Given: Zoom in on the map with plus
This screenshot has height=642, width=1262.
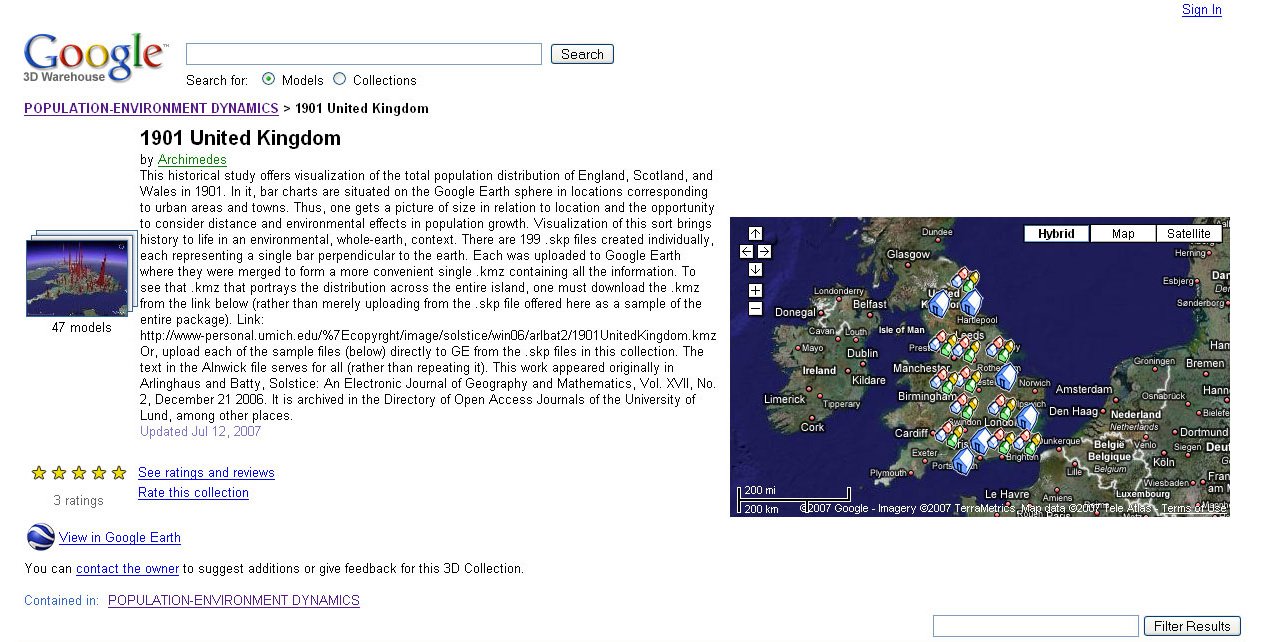Looking at the screenshot, I should pyautogui.click(x=755, y=291).
